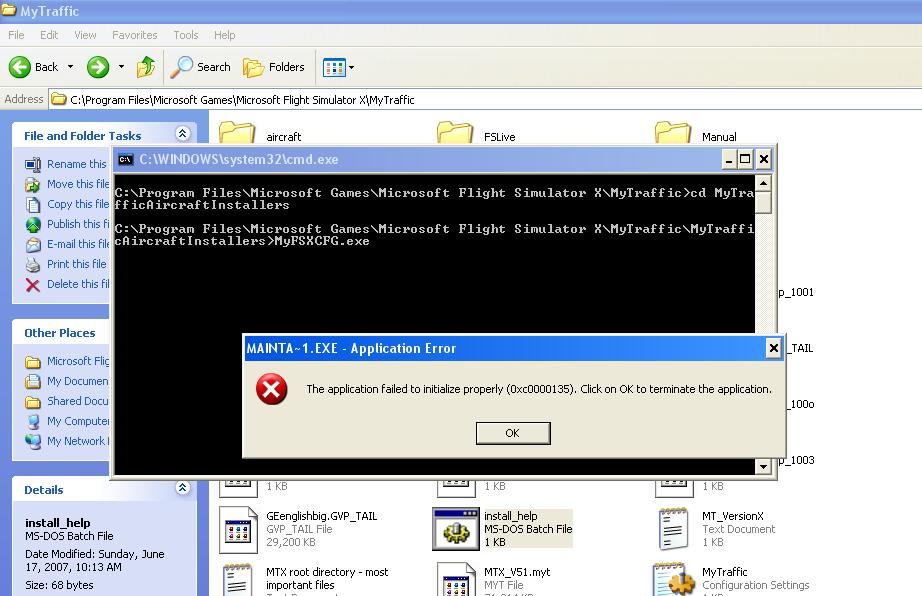
Task: Select the Manual folder
Action: [696, 134]
